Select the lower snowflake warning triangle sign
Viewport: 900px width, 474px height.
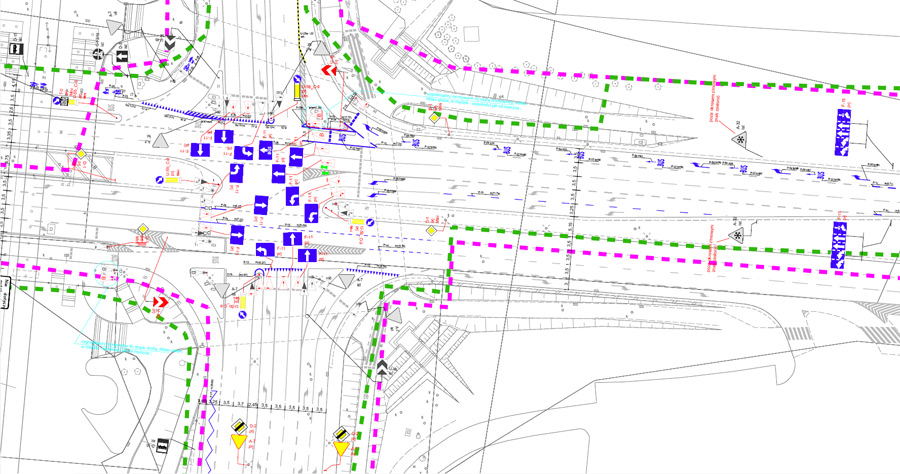pyautogui.click(x=739, y=234)
